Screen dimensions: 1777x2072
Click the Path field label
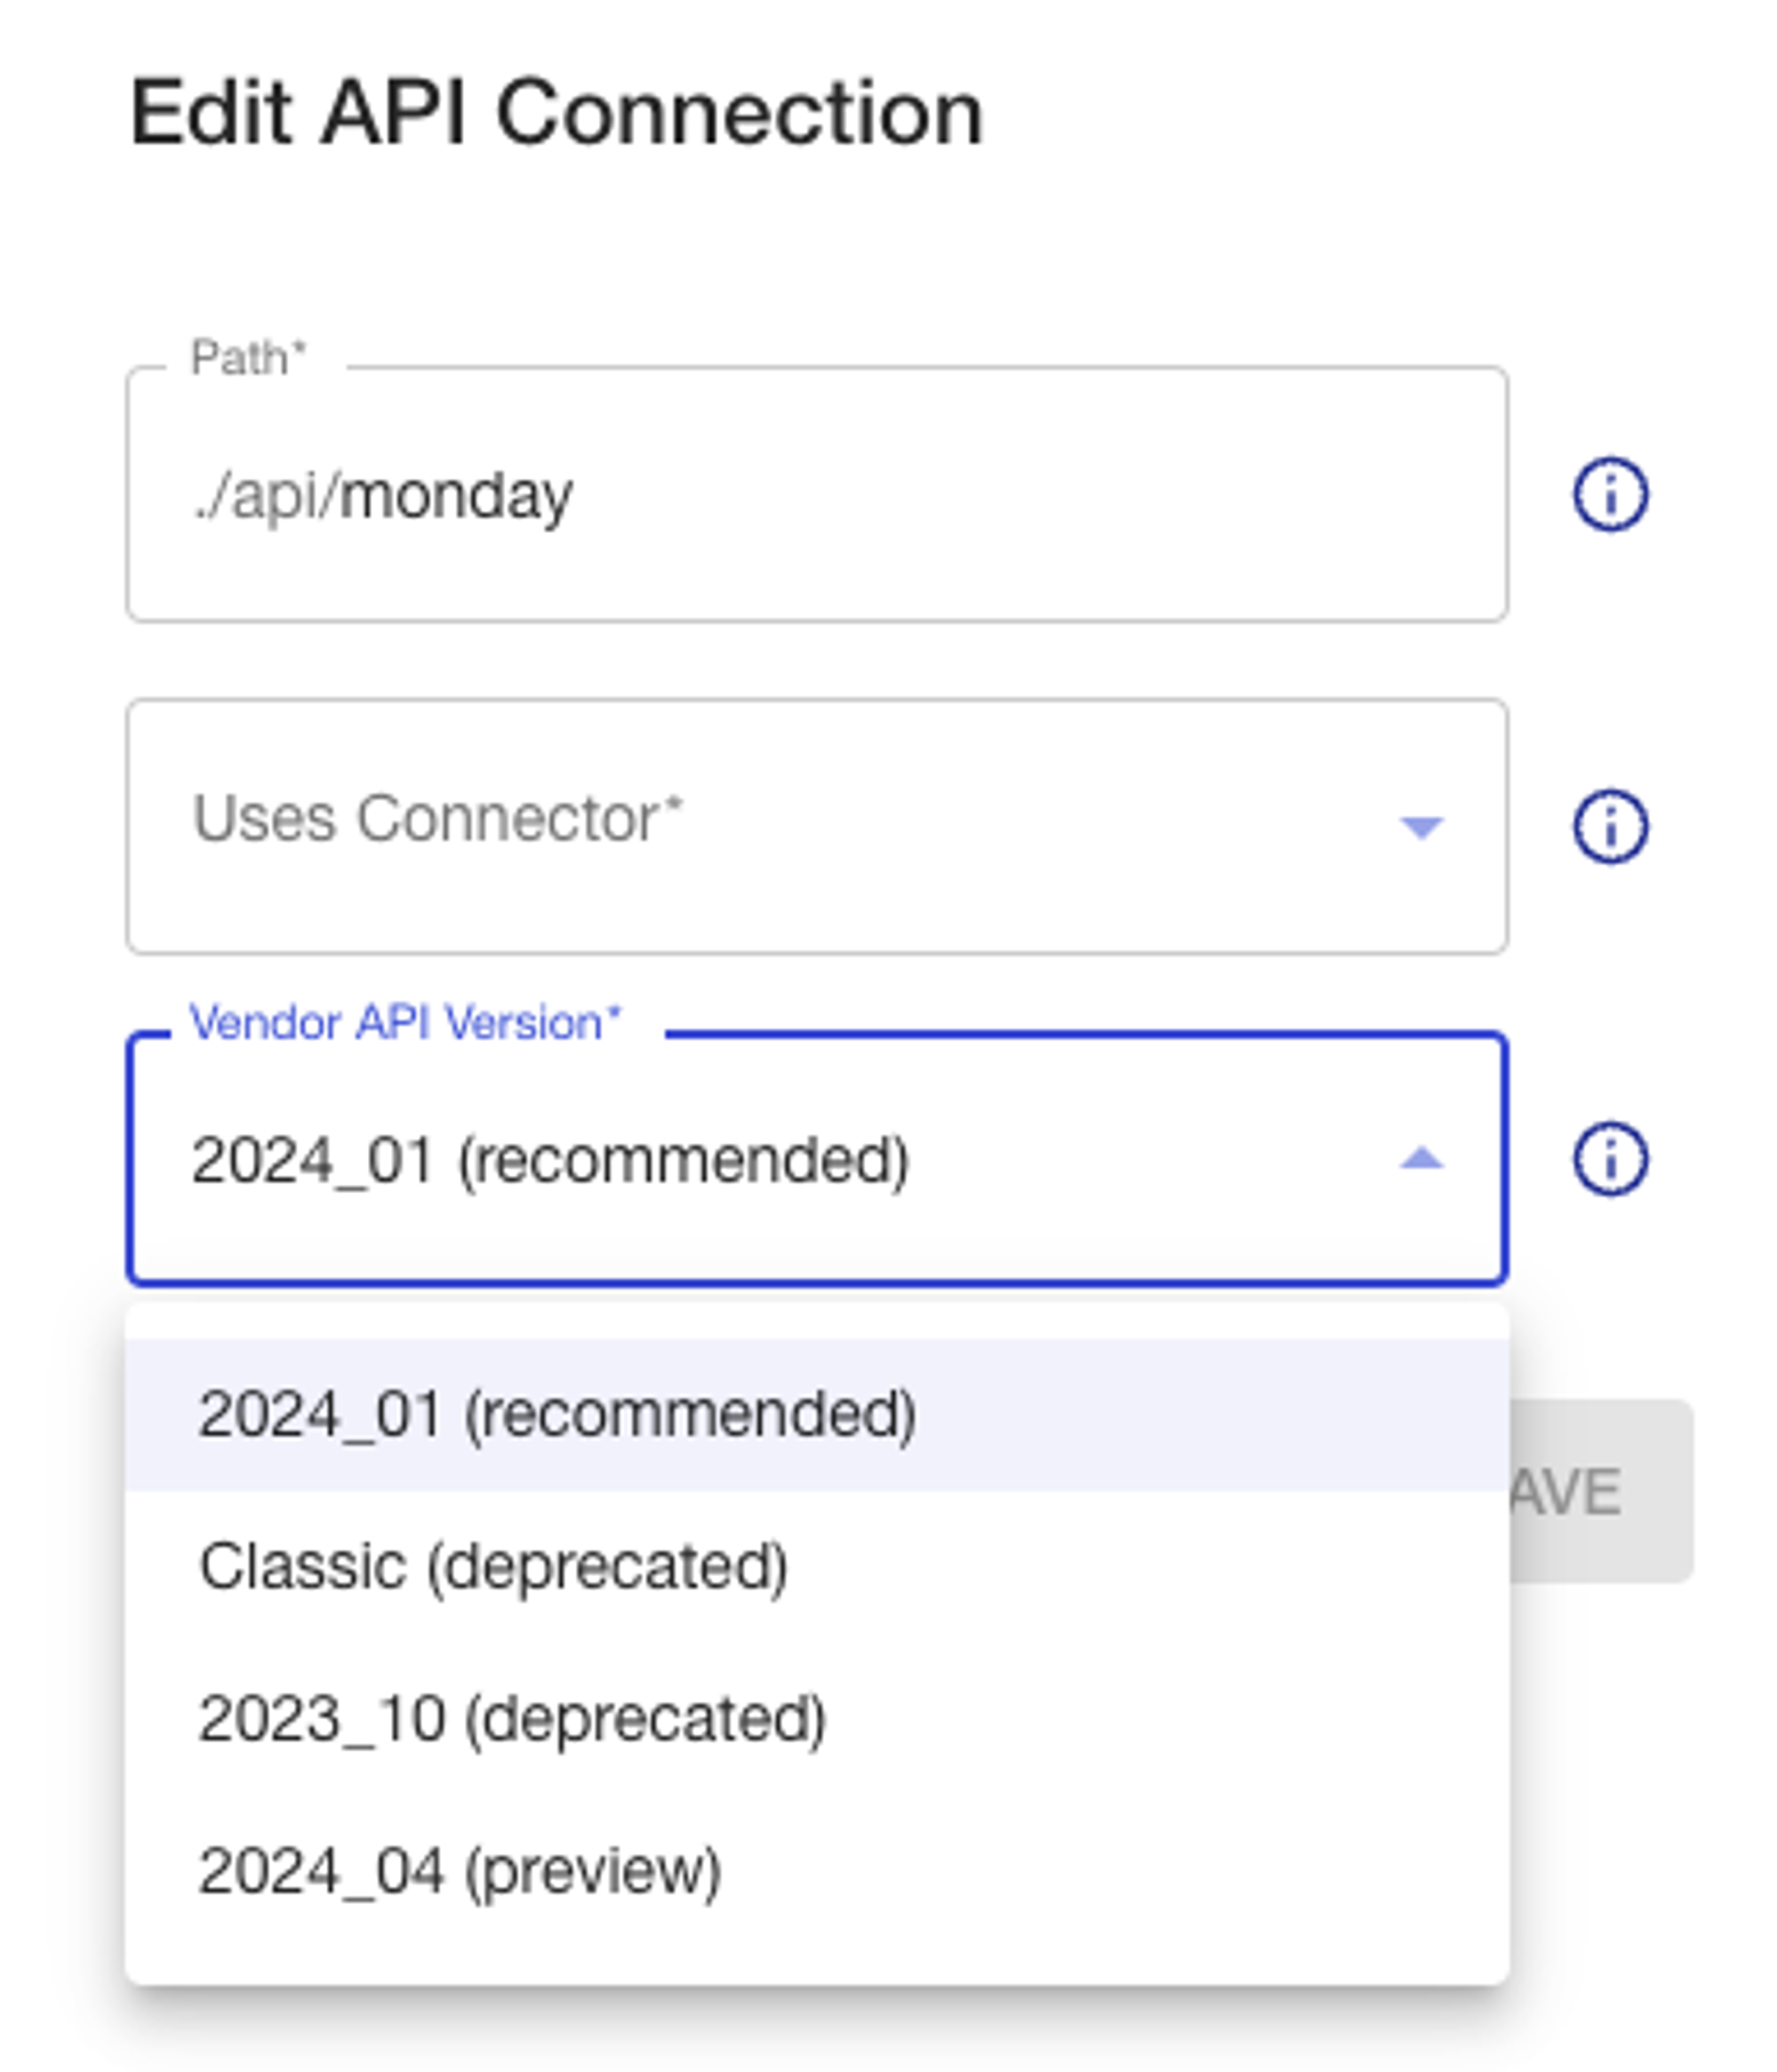point(247,358)
